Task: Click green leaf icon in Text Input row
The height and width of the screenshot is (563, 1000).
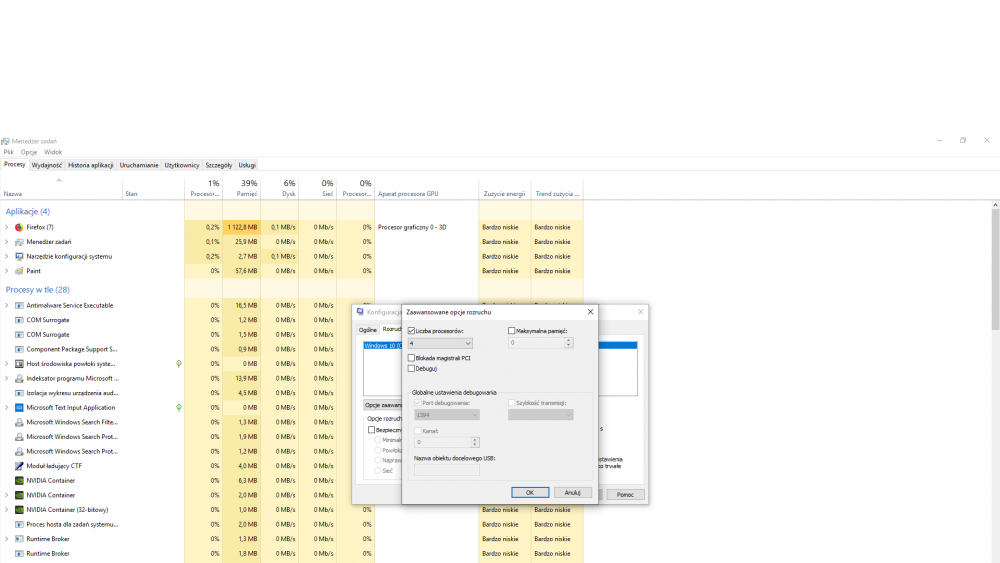Action: tap(179, 407)
